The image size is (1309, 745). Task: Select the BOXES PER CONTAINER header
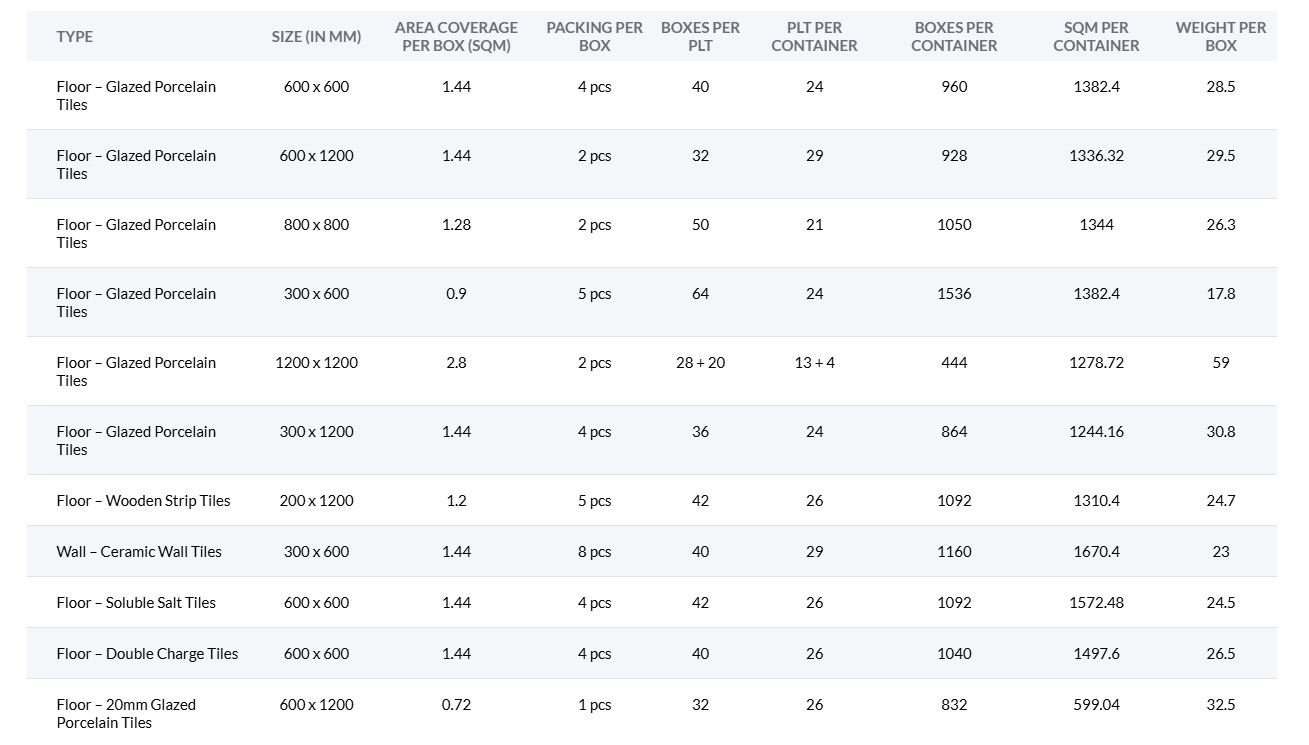click(x=954, y=37)
